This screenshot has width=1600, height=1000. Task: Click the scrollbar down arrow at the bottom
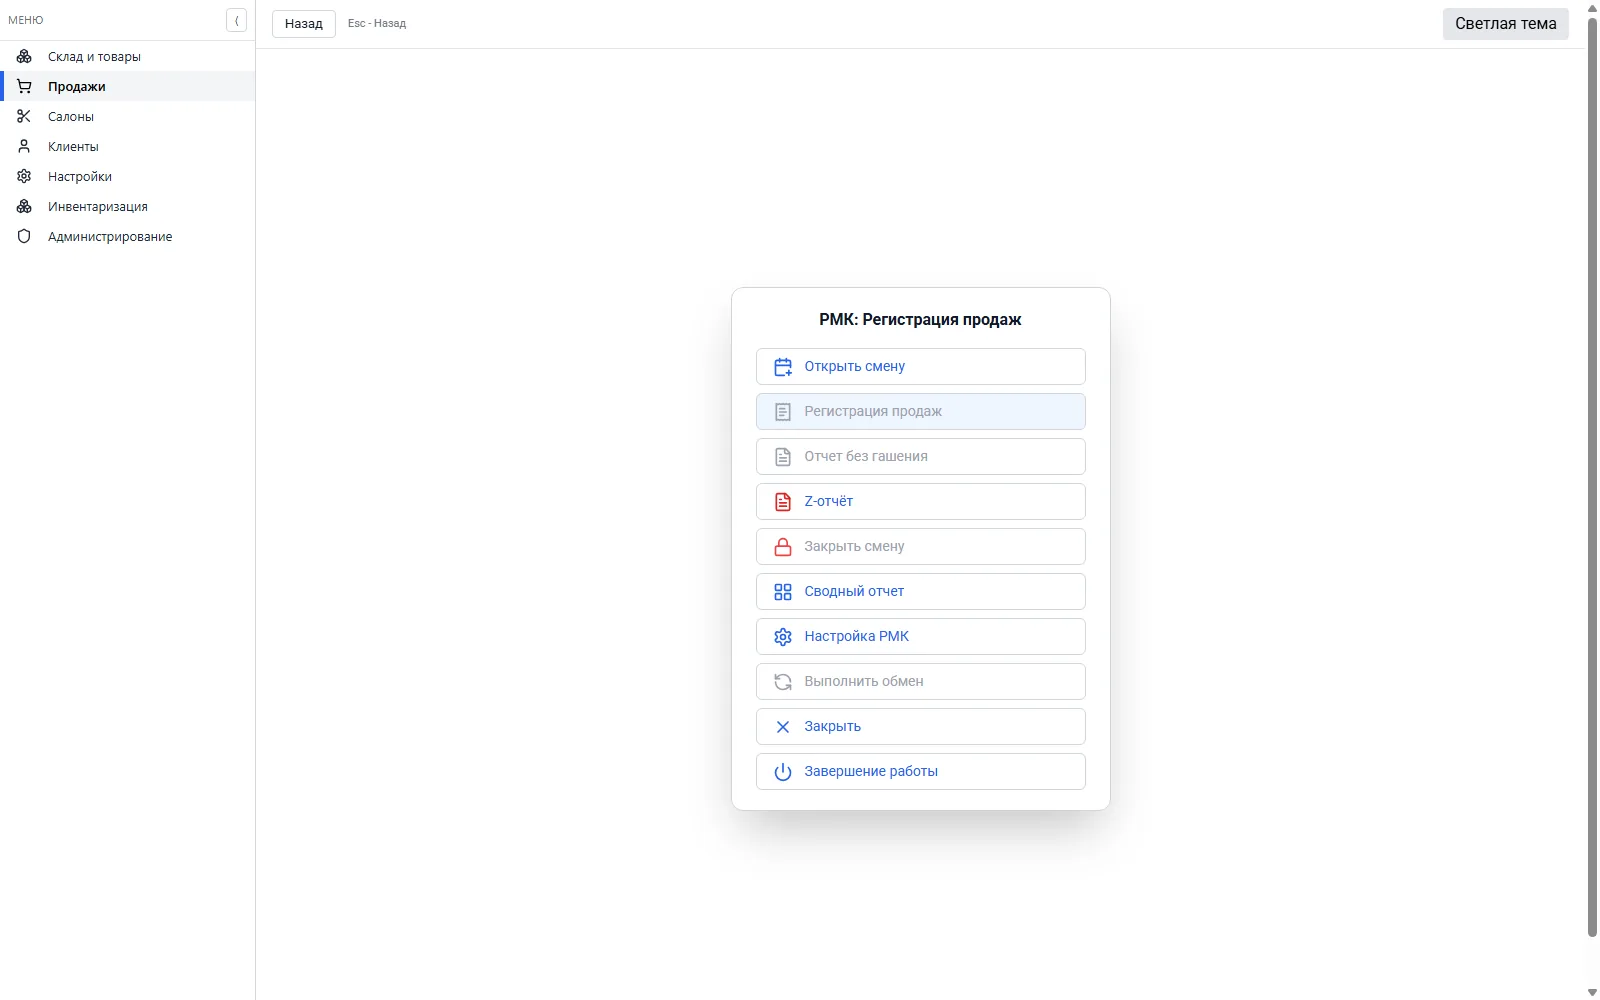point(1592,992)
